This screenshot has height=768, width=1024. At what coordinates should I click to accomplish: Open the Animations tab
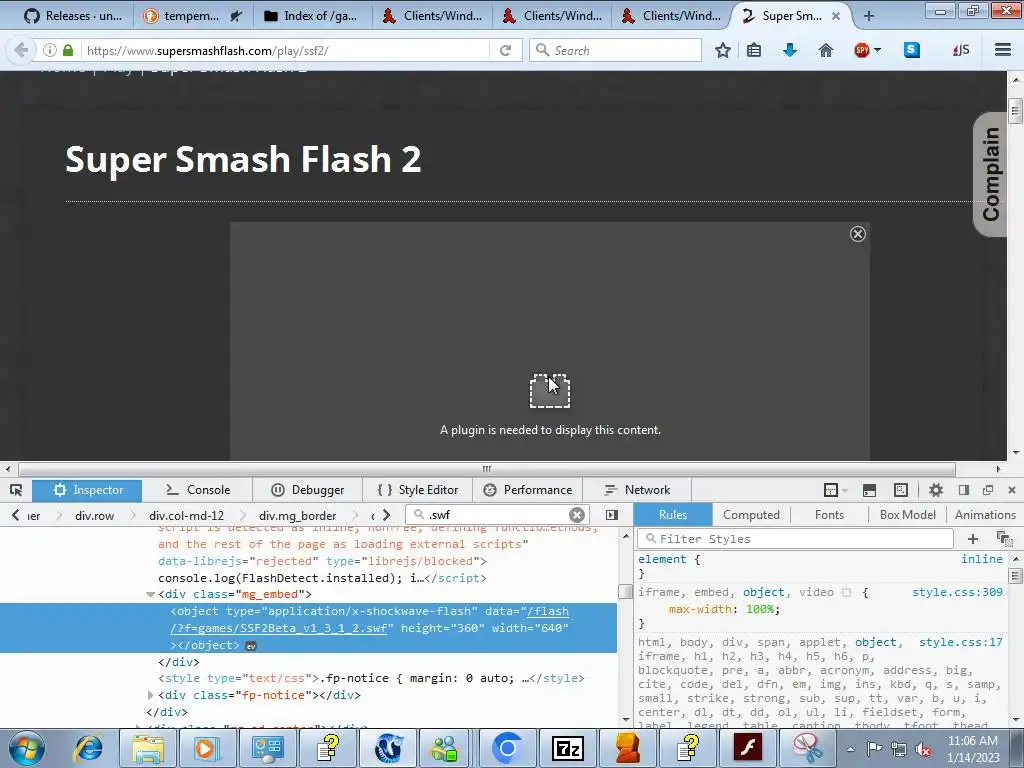(985, 515)
